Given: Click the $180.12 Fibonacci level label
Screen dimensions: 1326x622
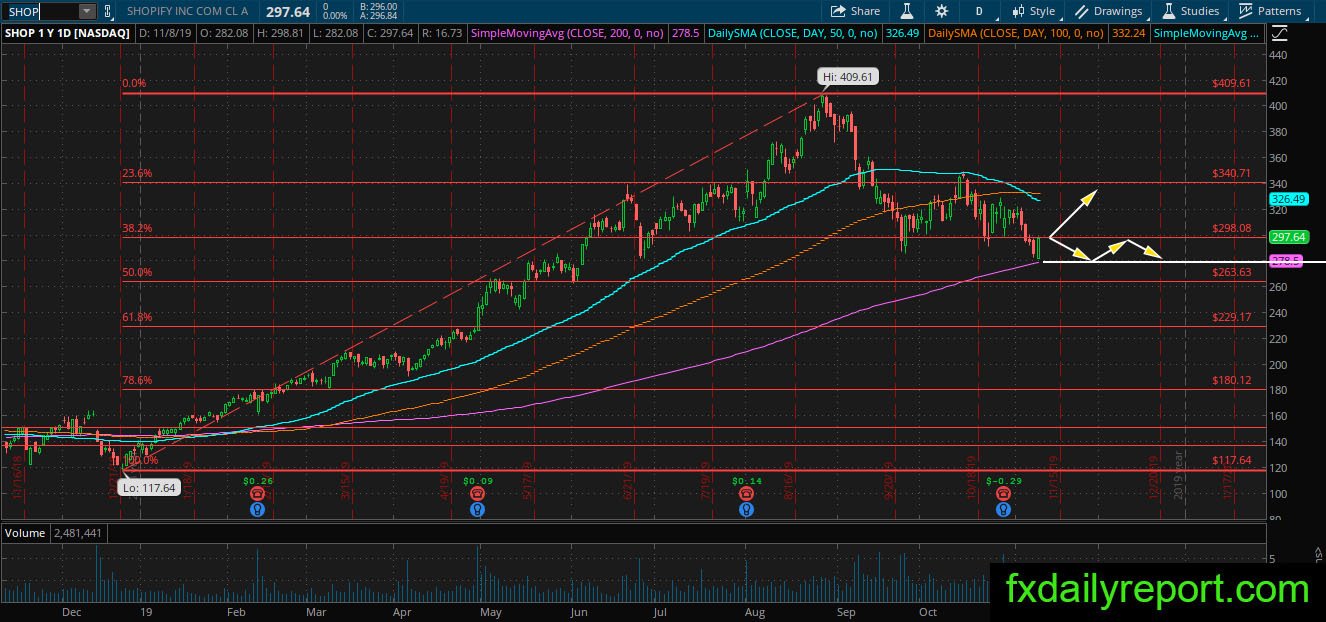Looking at the screenshot, I should tap(1231, 380).
